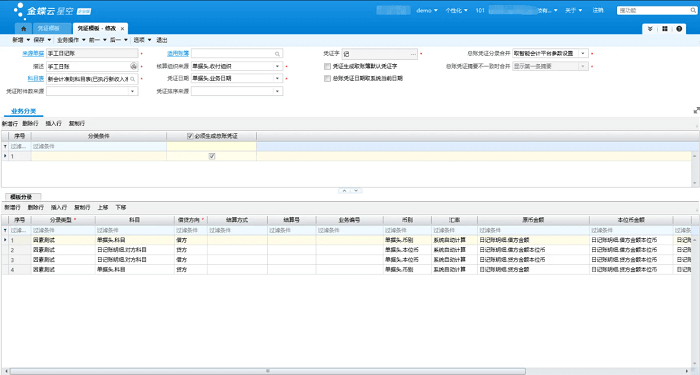Viewport: 700px width, 375px height.
Task: Open the 保存 dropdown arrow
Action: coord(49,40)
